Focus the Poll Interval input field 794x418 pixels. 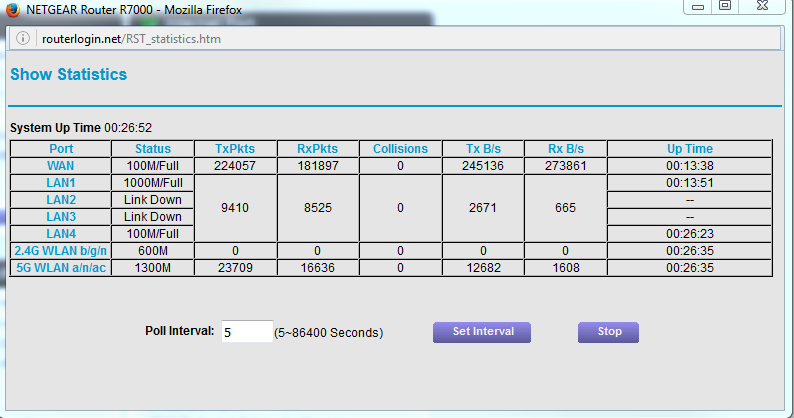(x=247, y=331)
